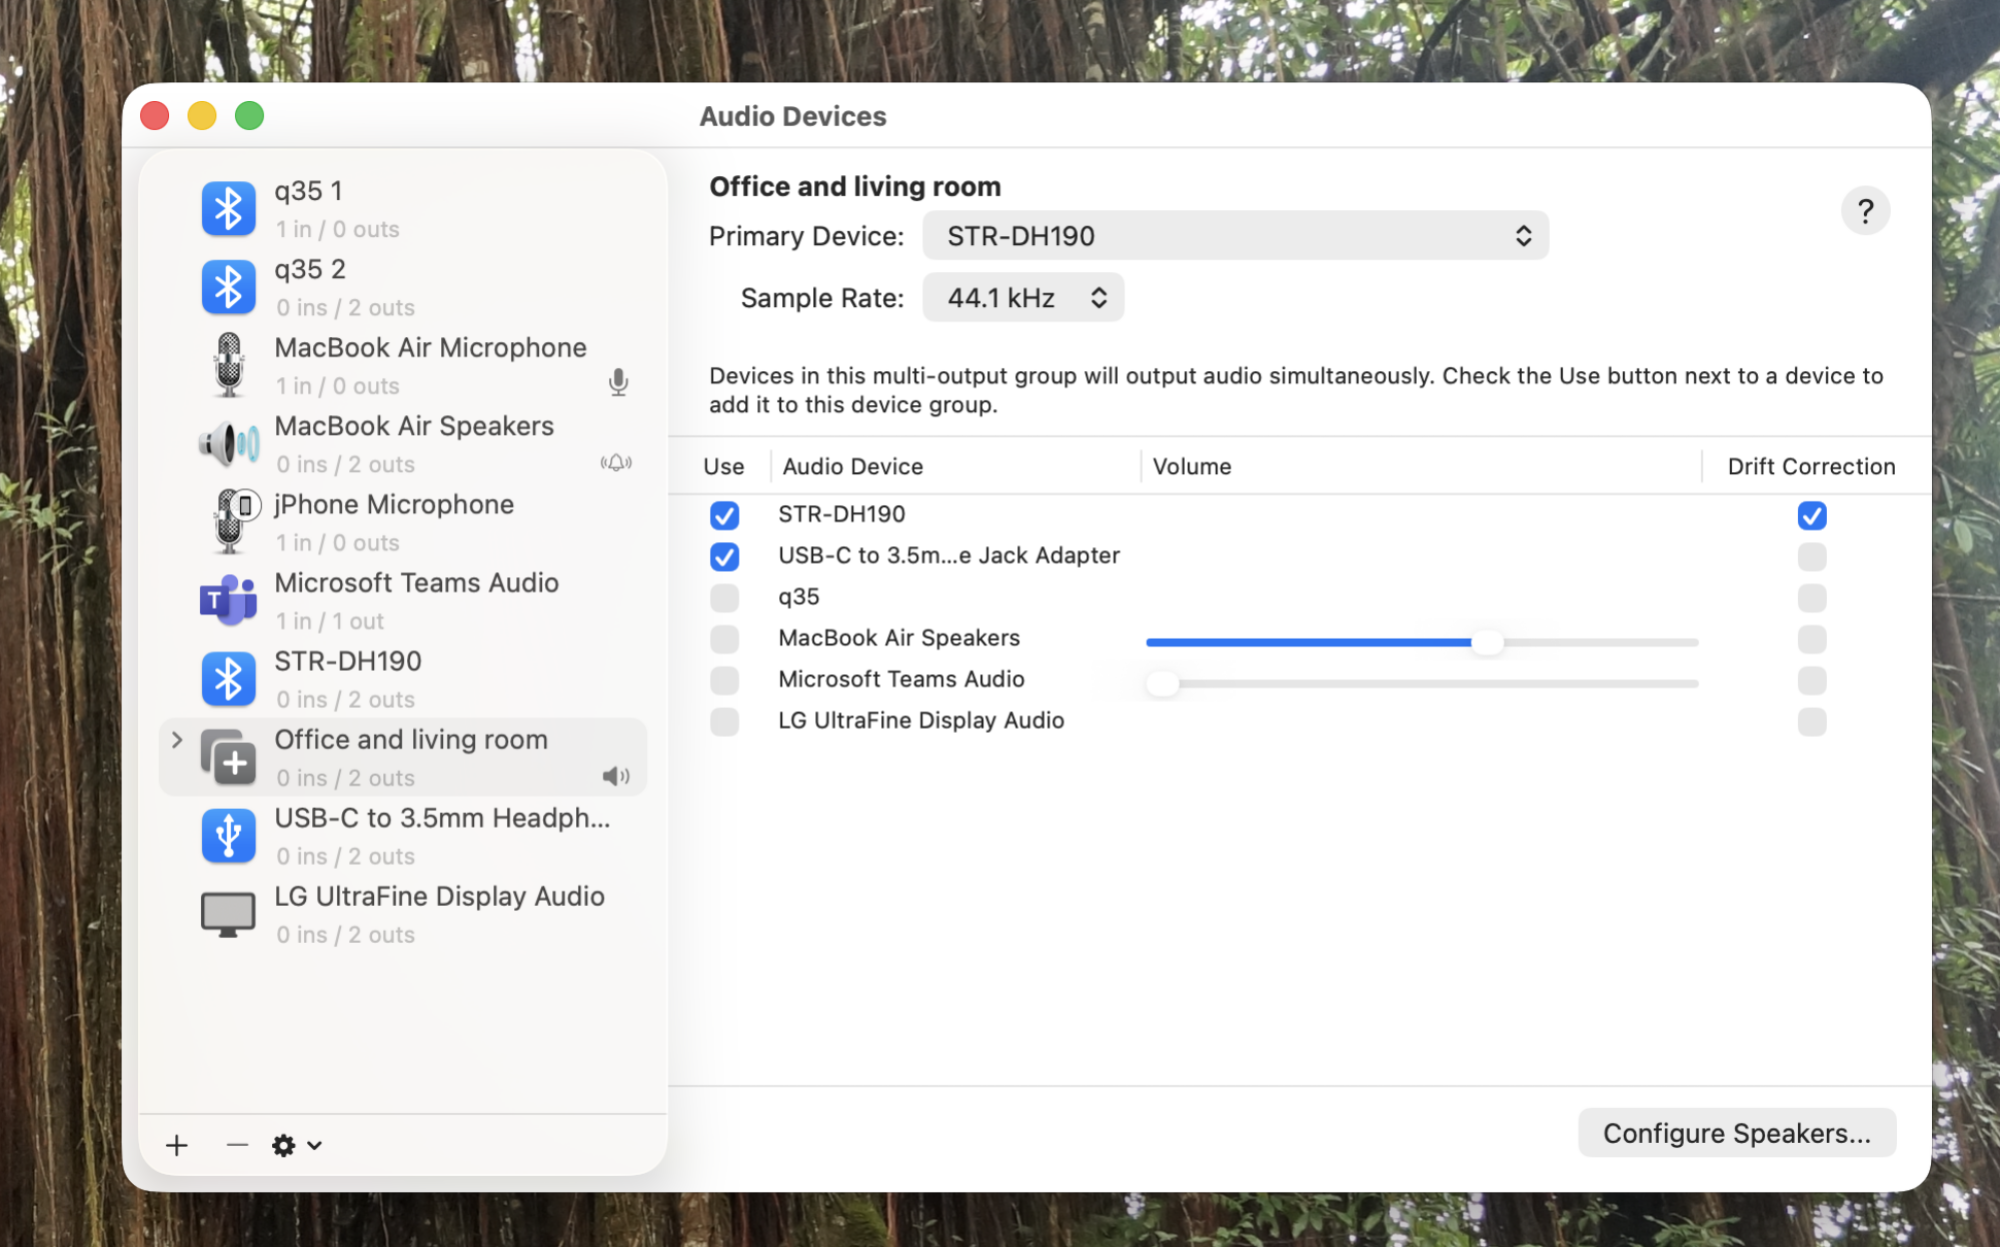Viewport: 2000px width, 1247px height.
Task: Select the 'MacBook Air Speakers' sidebar device name
Action: (414, 426)
